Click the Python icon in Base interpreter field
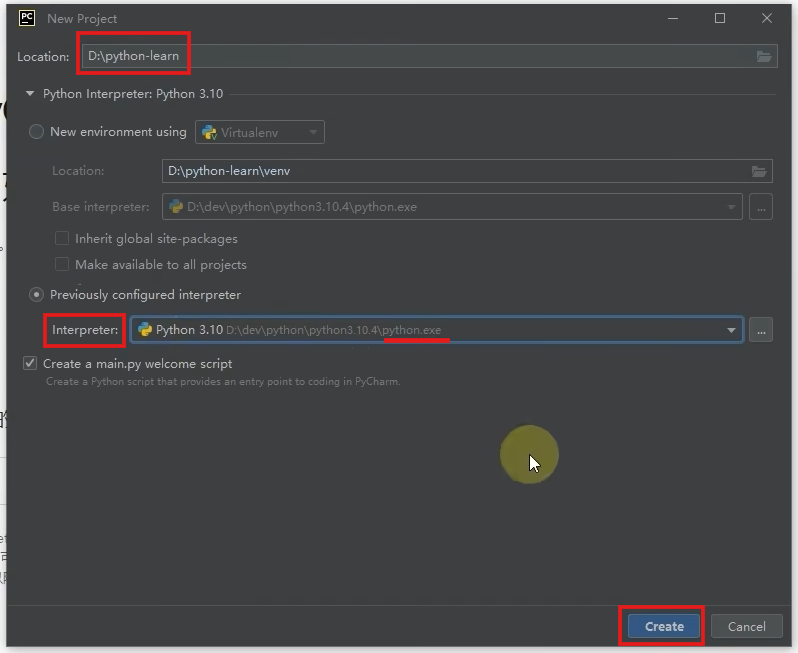798x653 pixels. [176, 207]
